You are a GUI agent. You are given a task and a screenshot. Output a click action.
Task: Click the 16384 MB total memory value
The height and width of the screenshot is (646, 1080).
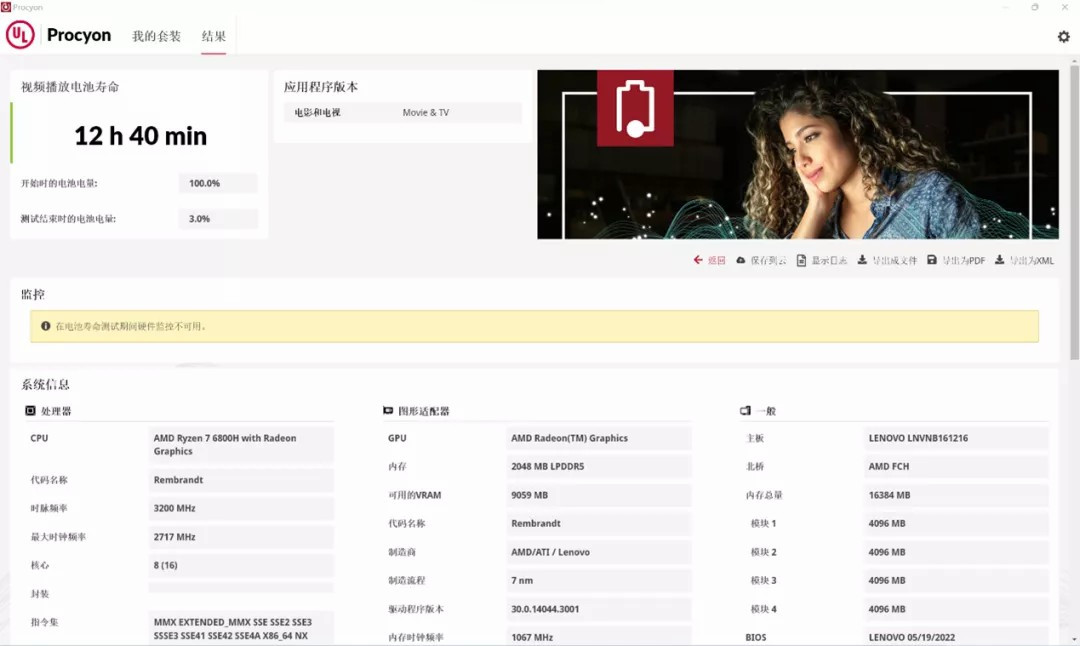pyautogui.click(x=956, y=495)
